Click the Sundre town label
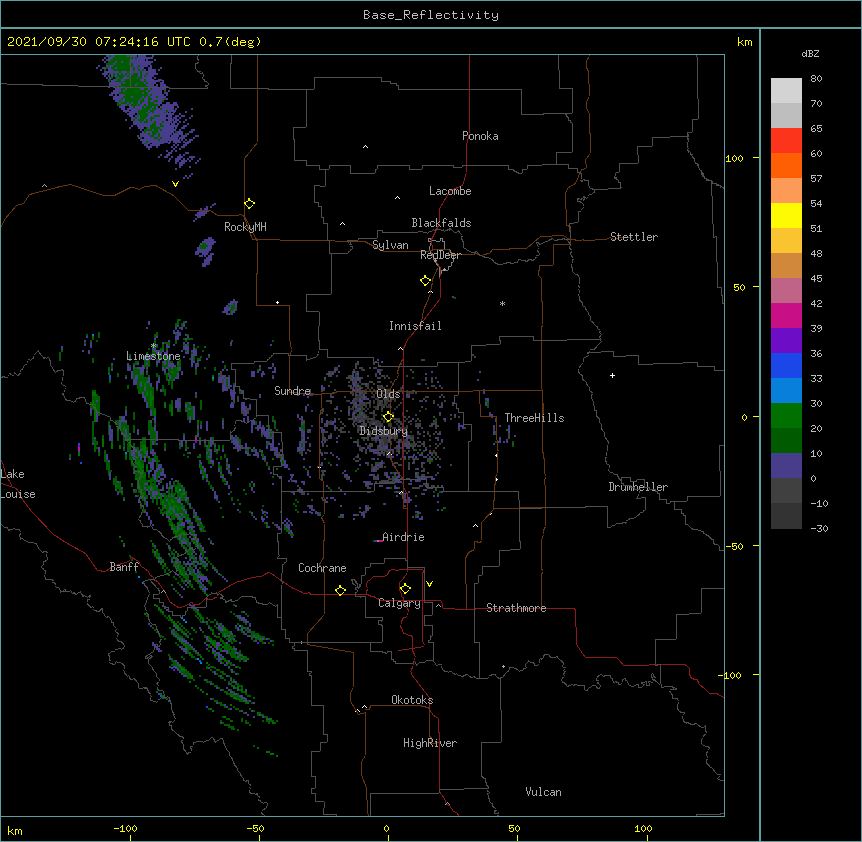862x842 pixels. pyautogui.click(x=292, y=391)
